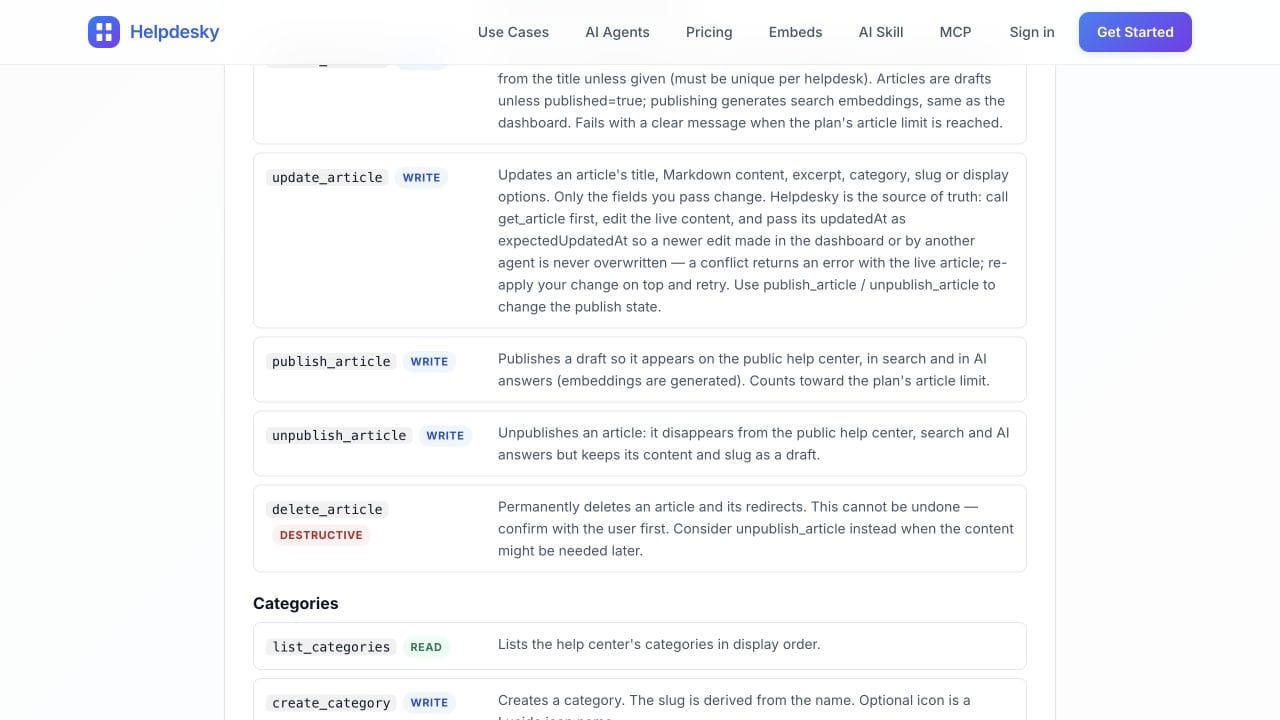The height and width of the screenshot is (720, 1280).
Task: Click the DESTRUCTIVE badge under delete_article
Action: click(321, 535)
